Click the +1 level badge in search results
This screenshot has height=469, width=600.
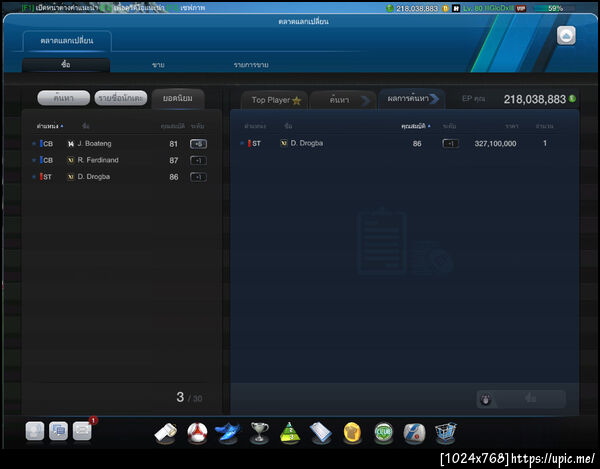point(451,143)
